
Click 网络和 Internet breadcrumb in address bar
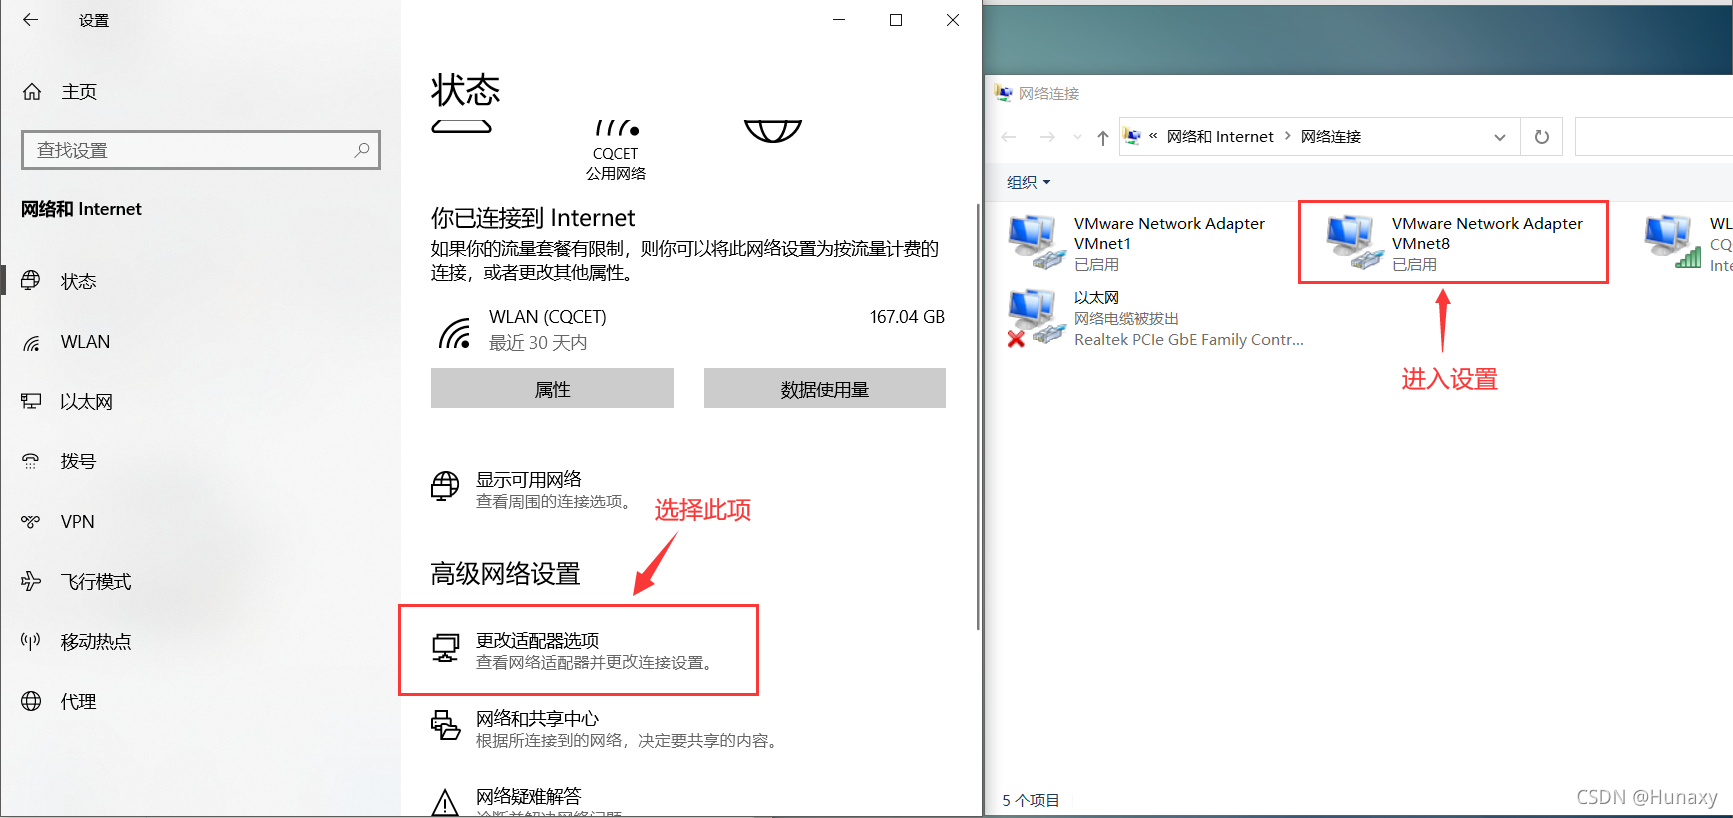[x=1220, y=137]
